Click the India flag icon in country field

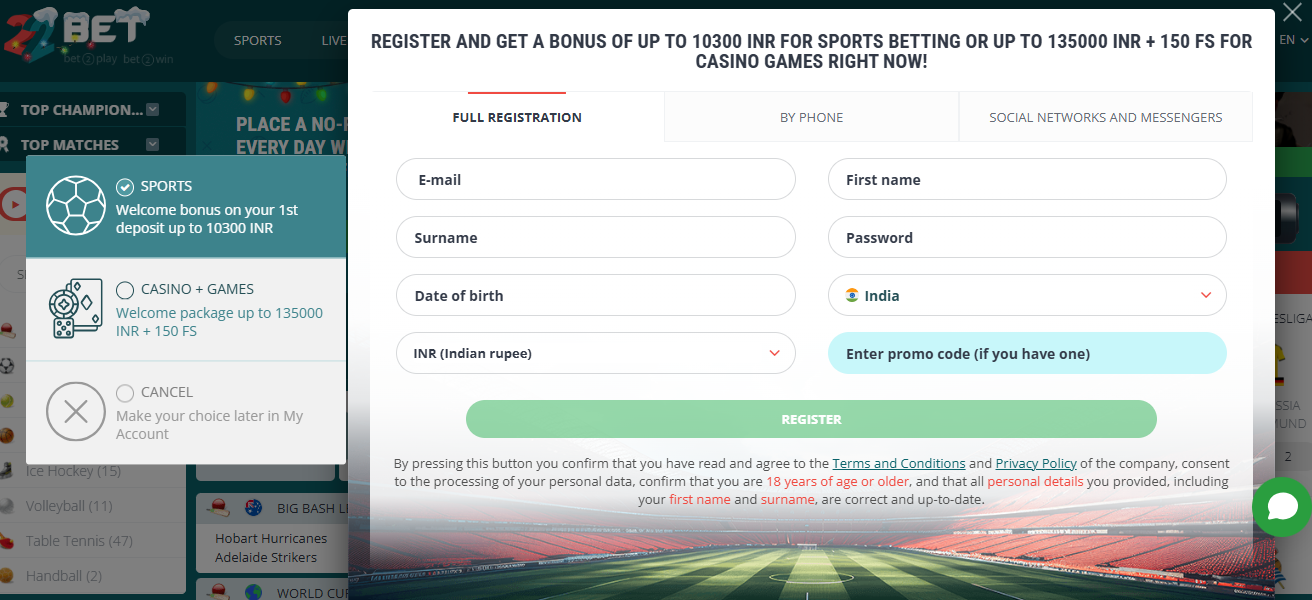tap(851, 295)
